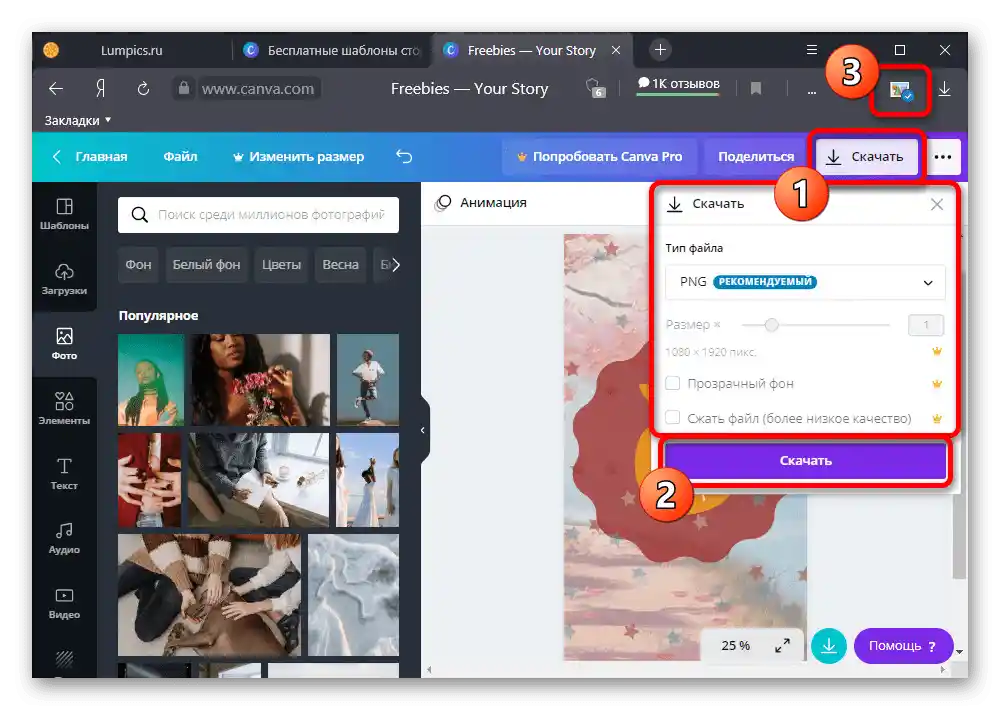Enable the Сжать файл checkbox
The width and height of the screenshot is (1000, 710).
[672, 418]
